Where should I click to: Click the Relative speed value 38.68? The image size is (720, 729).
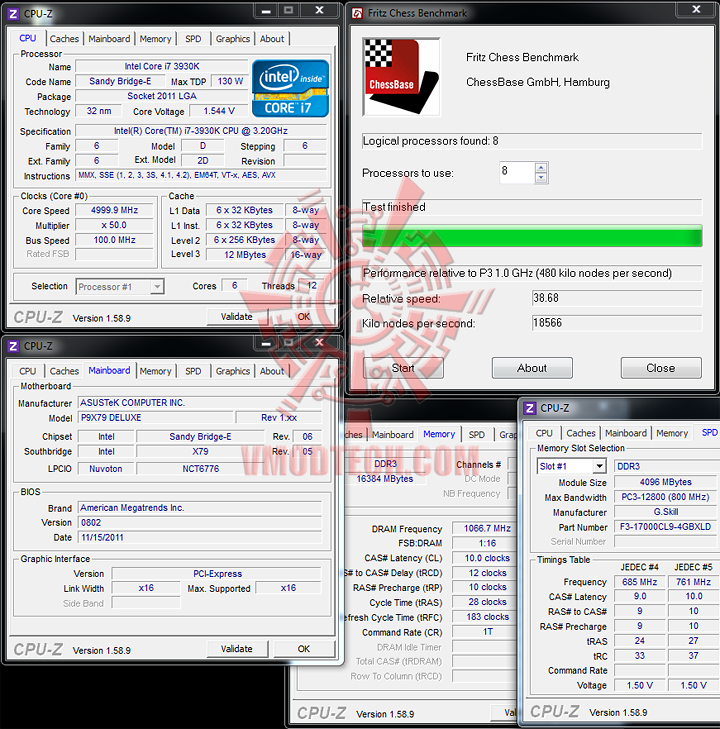tap(617, 298)
